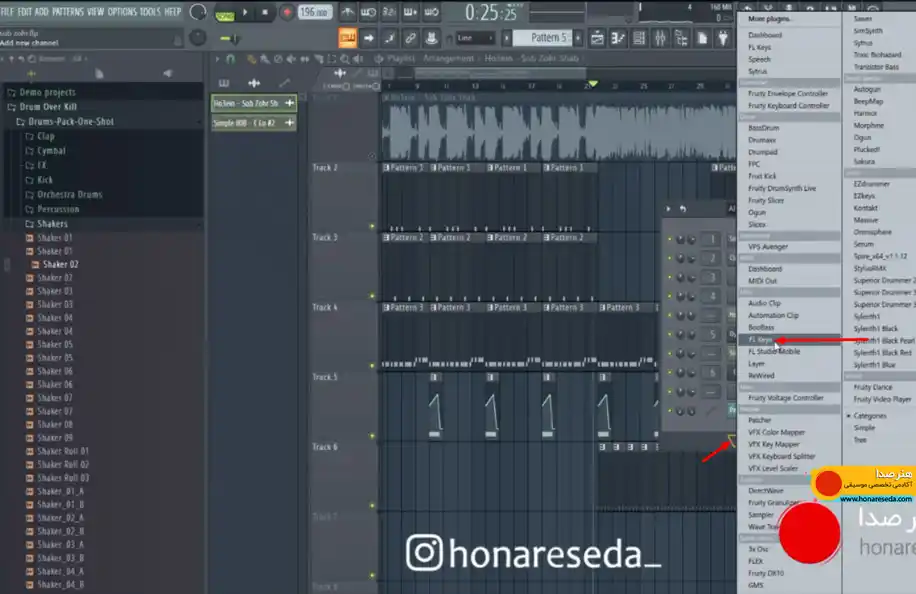Image resolution: width=916 pixels, height=594 pixels.
Task: Switch the Song/Pattern mode toggle
Action: point(224,16)
